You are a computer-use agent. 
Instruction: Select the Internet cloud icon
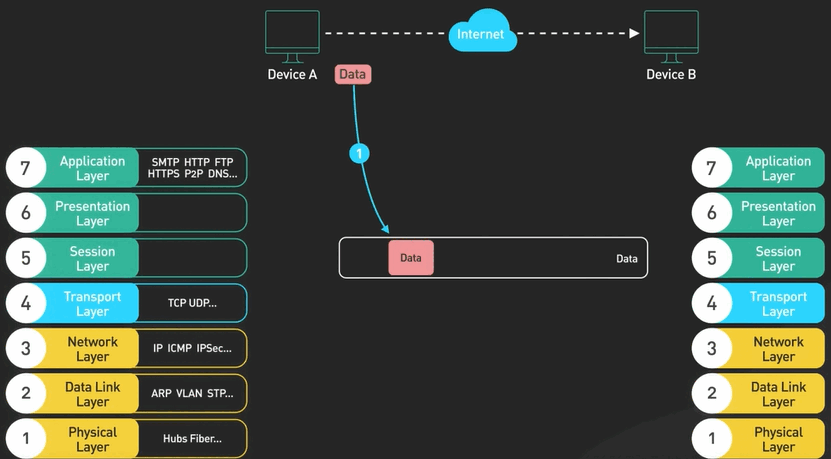pyautogui.click(x=482, y=34)
